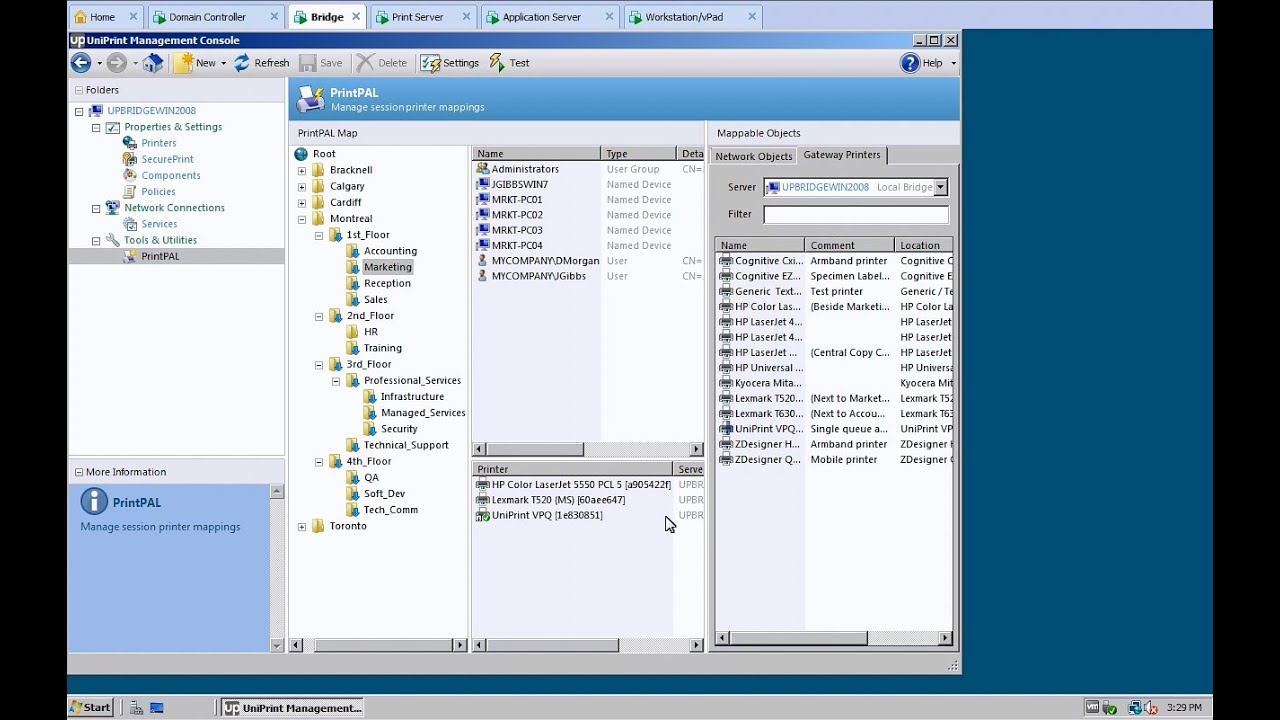Switch to the Print Server tab
This screenshot has height=720, width=1280.
pos(417,17)
